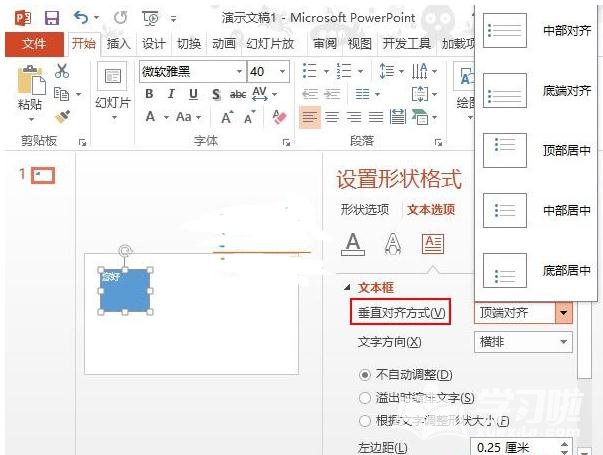Viewport: 603px width, 455px height.
Task: Open the 文字方向 横排 dropdown
Action: pos(522,342)
